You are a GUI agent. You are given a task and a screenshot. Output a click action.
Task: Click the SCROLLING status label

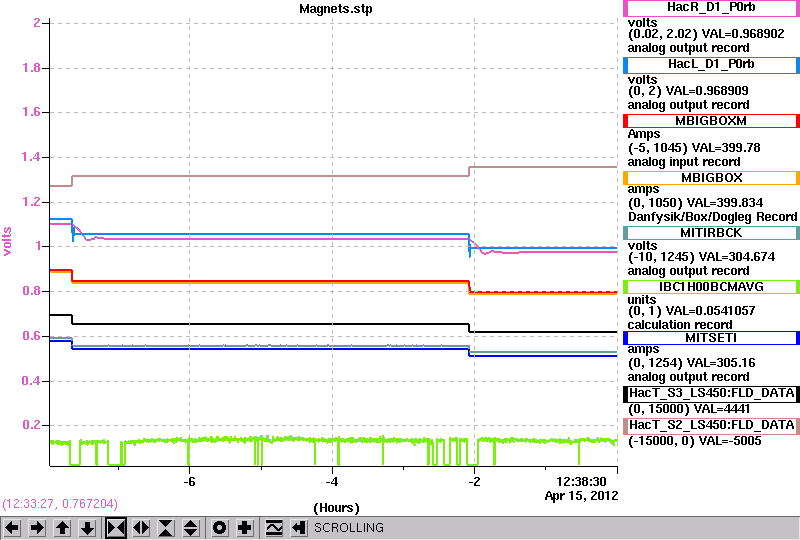coord(348,528)
